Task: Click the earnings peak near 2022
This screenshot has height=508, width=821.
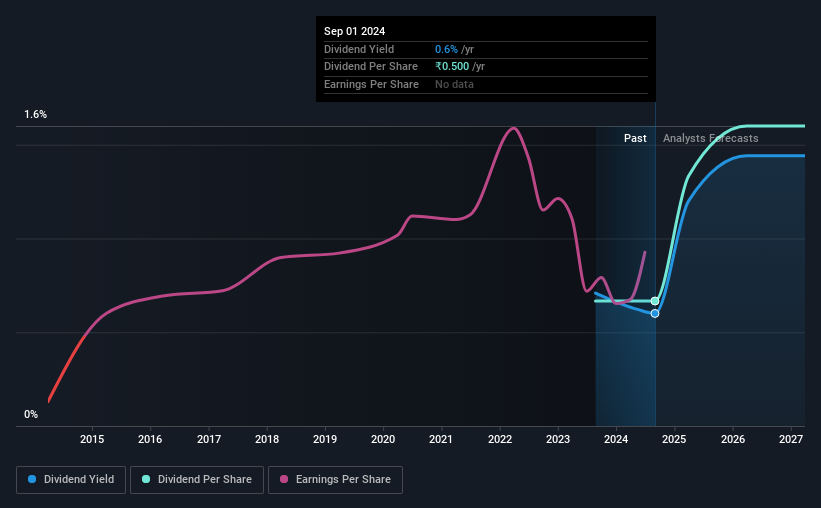Action: pos(514,128)
